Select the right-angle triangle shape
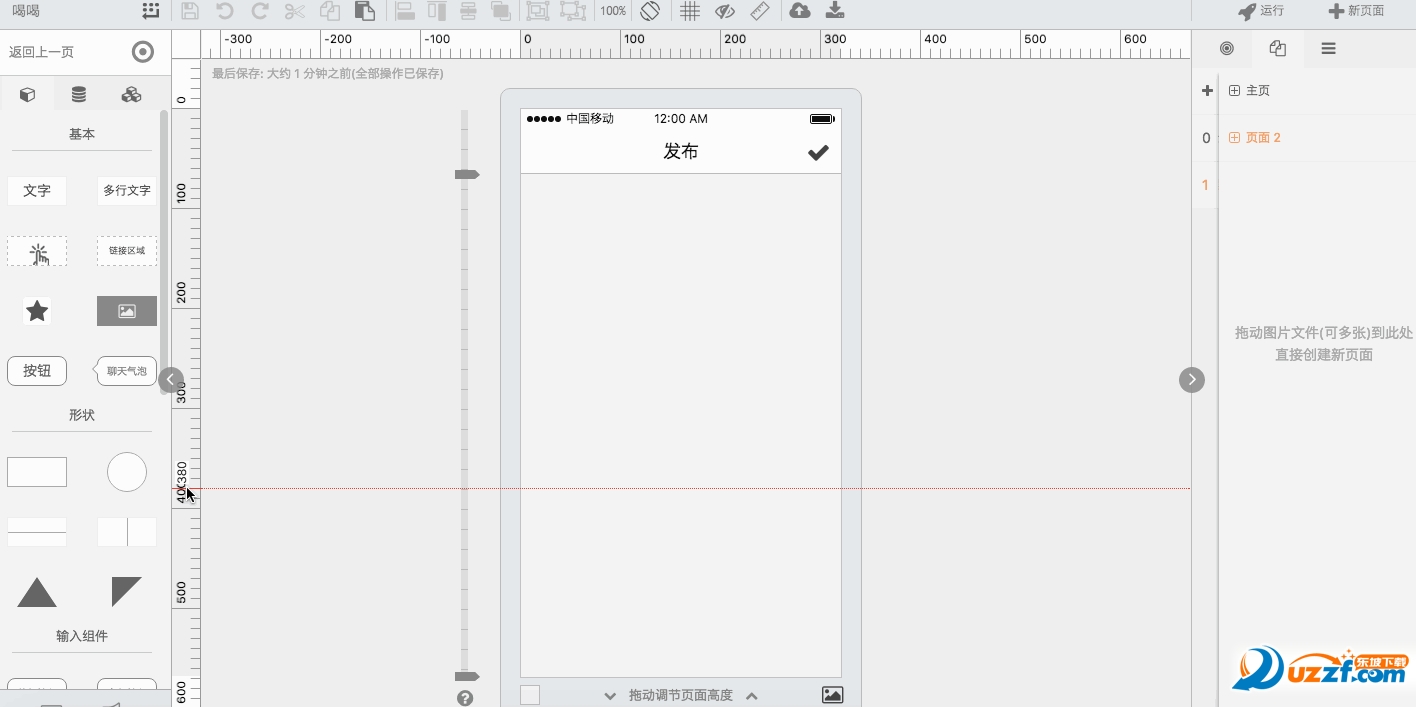 click(x=127, y=592)
